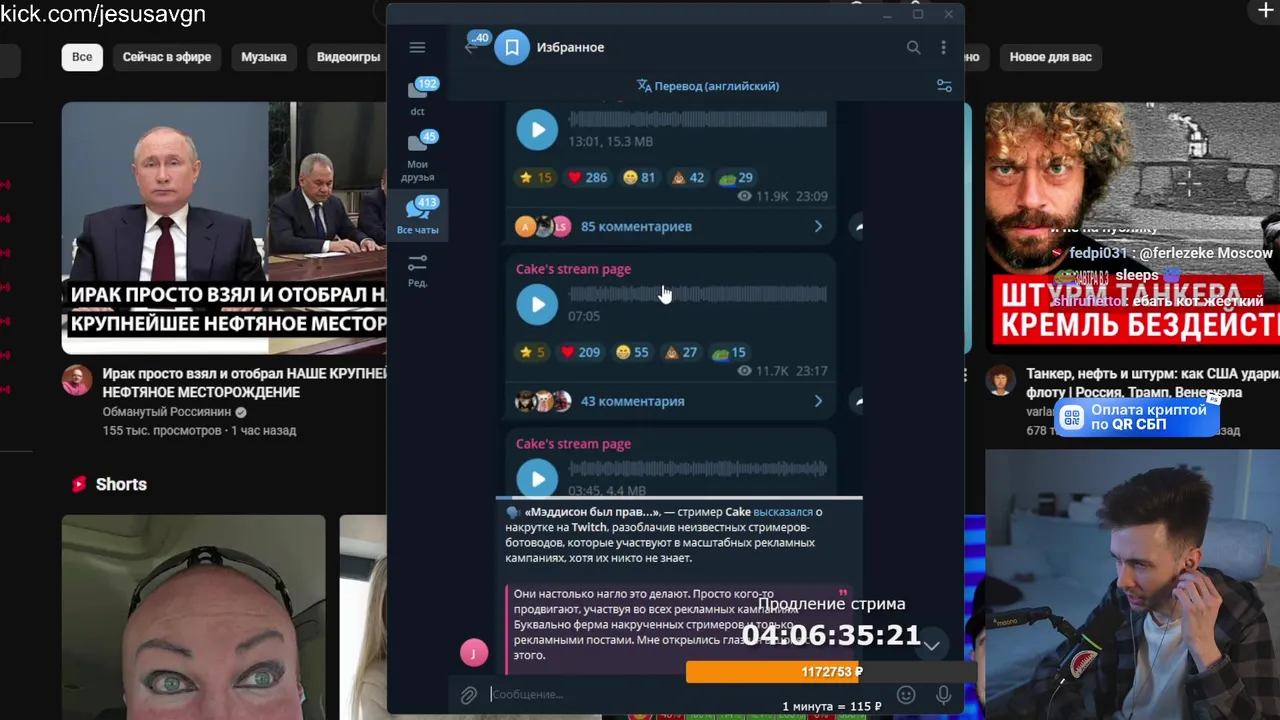The width and height of the screenshot is (1280, 720).
Task: Toggle the heart reaction with 209
Action: pyautogui.click(x=580, y=352)
